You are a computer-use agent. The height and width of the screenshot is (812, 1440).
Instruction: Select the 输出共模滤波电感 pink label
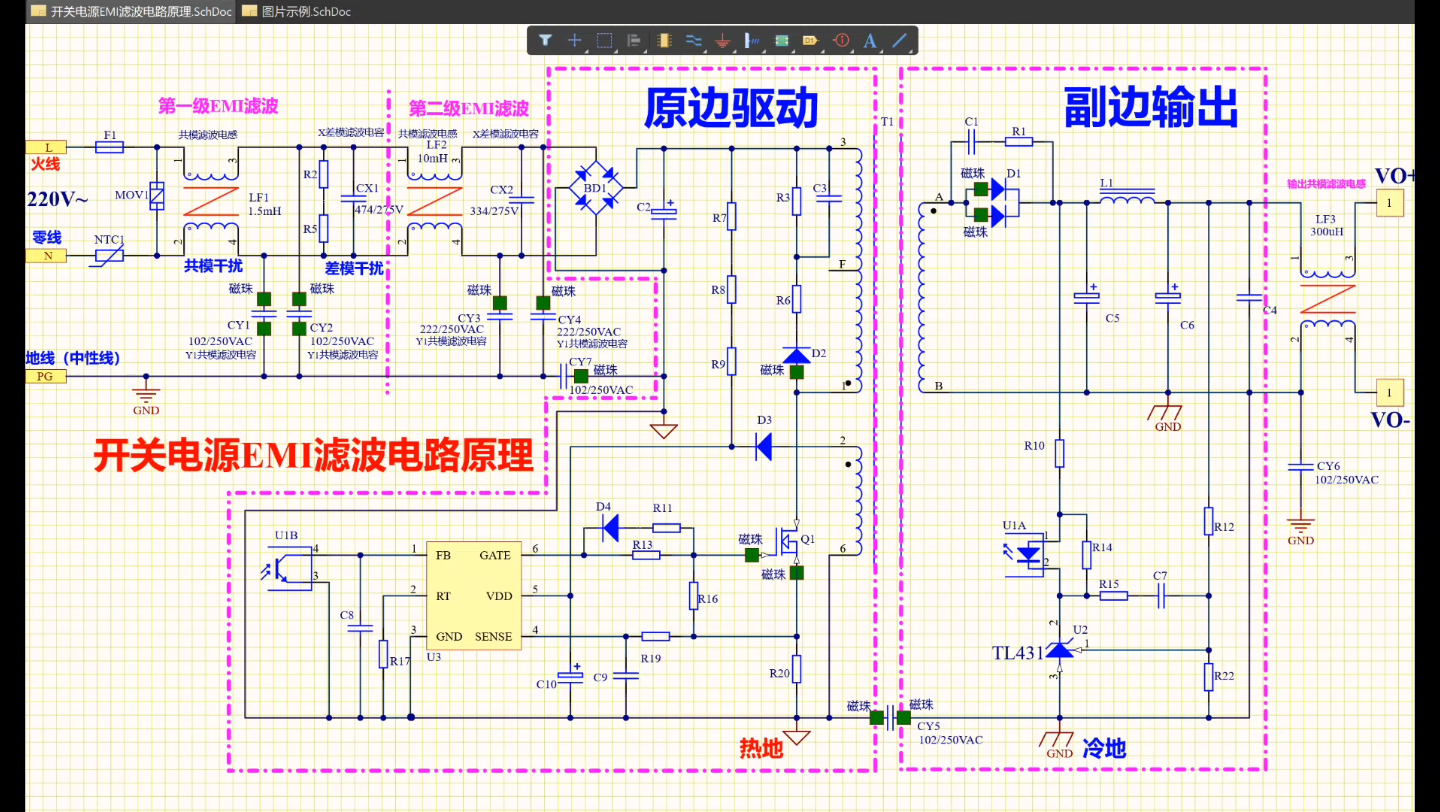(x=1326, y=183)
